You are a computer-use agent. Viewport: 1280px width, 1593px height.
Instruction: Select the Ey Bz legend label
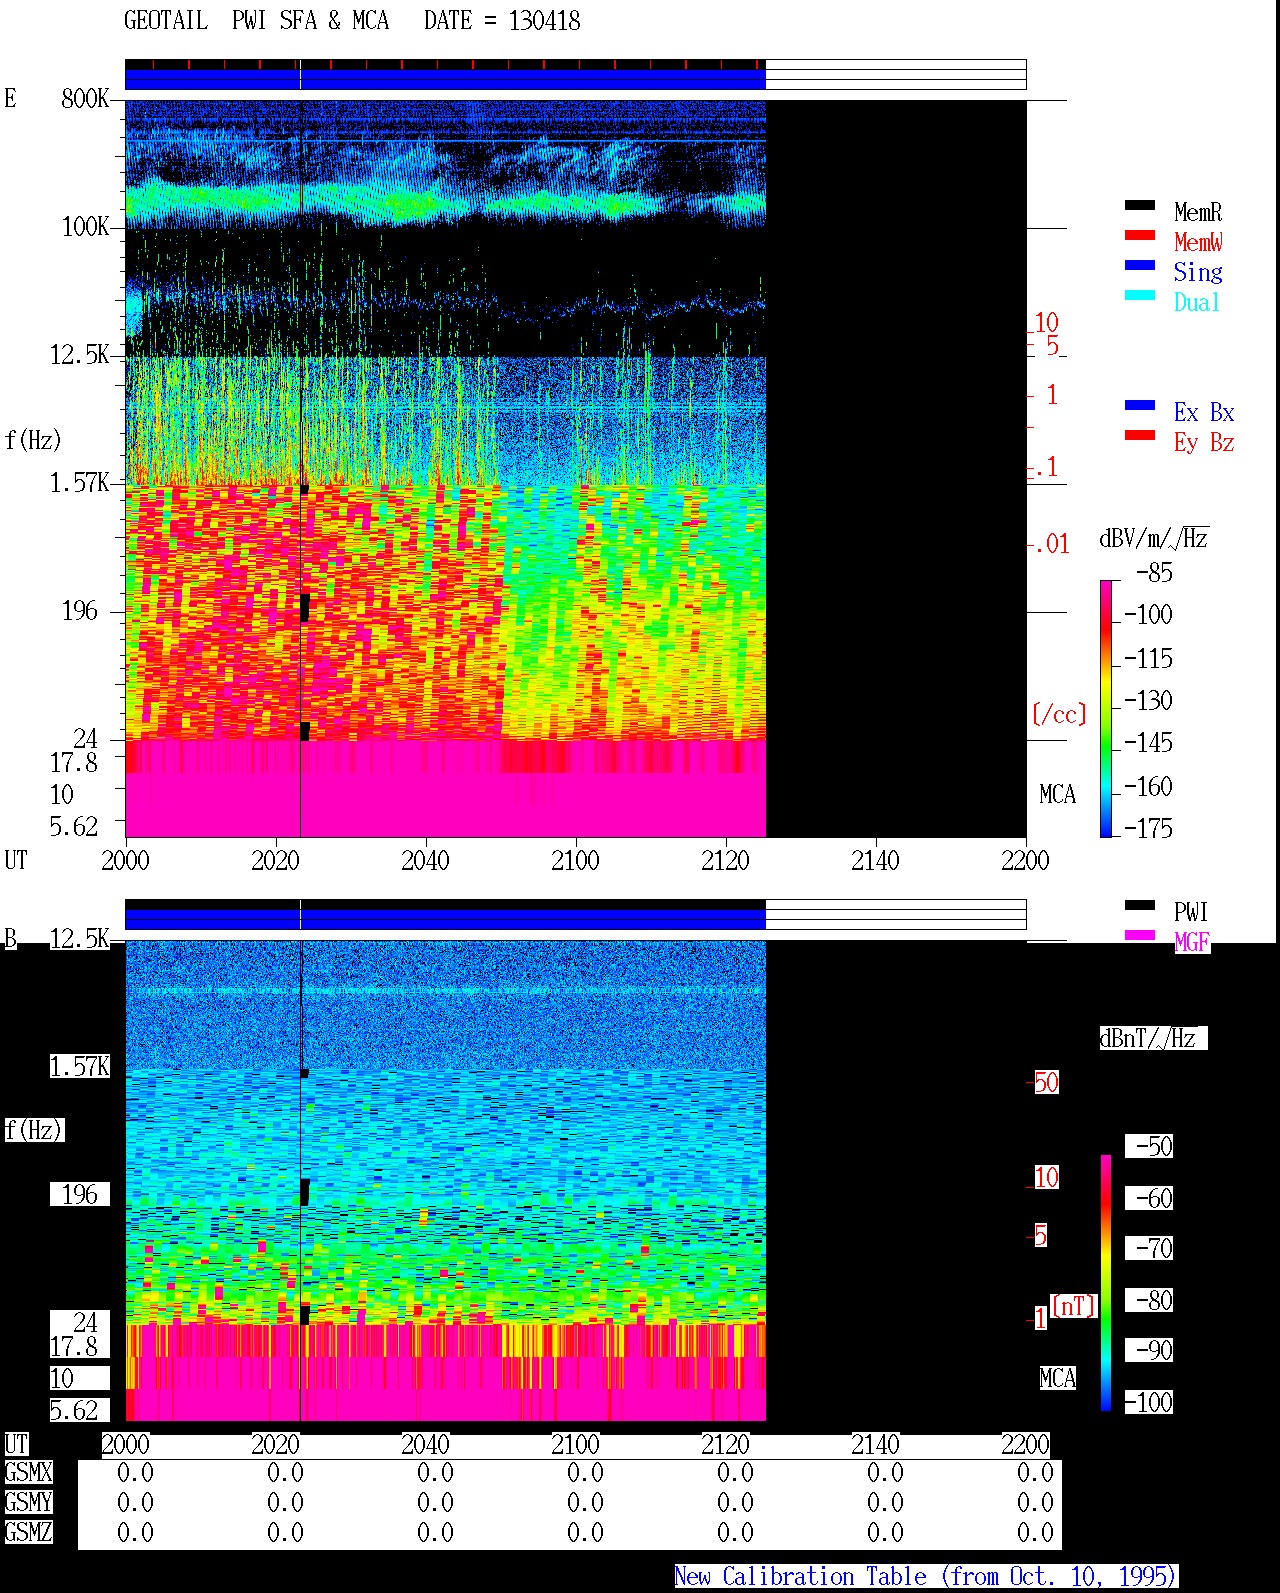tap(1204, 442)
